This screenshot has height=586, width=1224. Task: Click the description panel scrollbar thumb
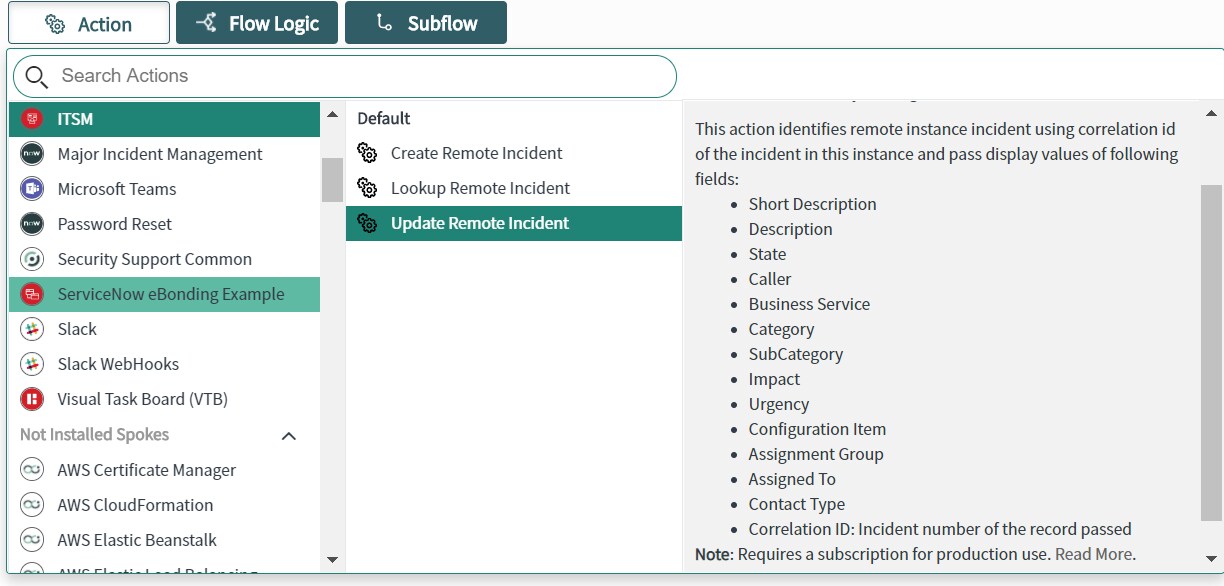click(x=1211, y=352)
